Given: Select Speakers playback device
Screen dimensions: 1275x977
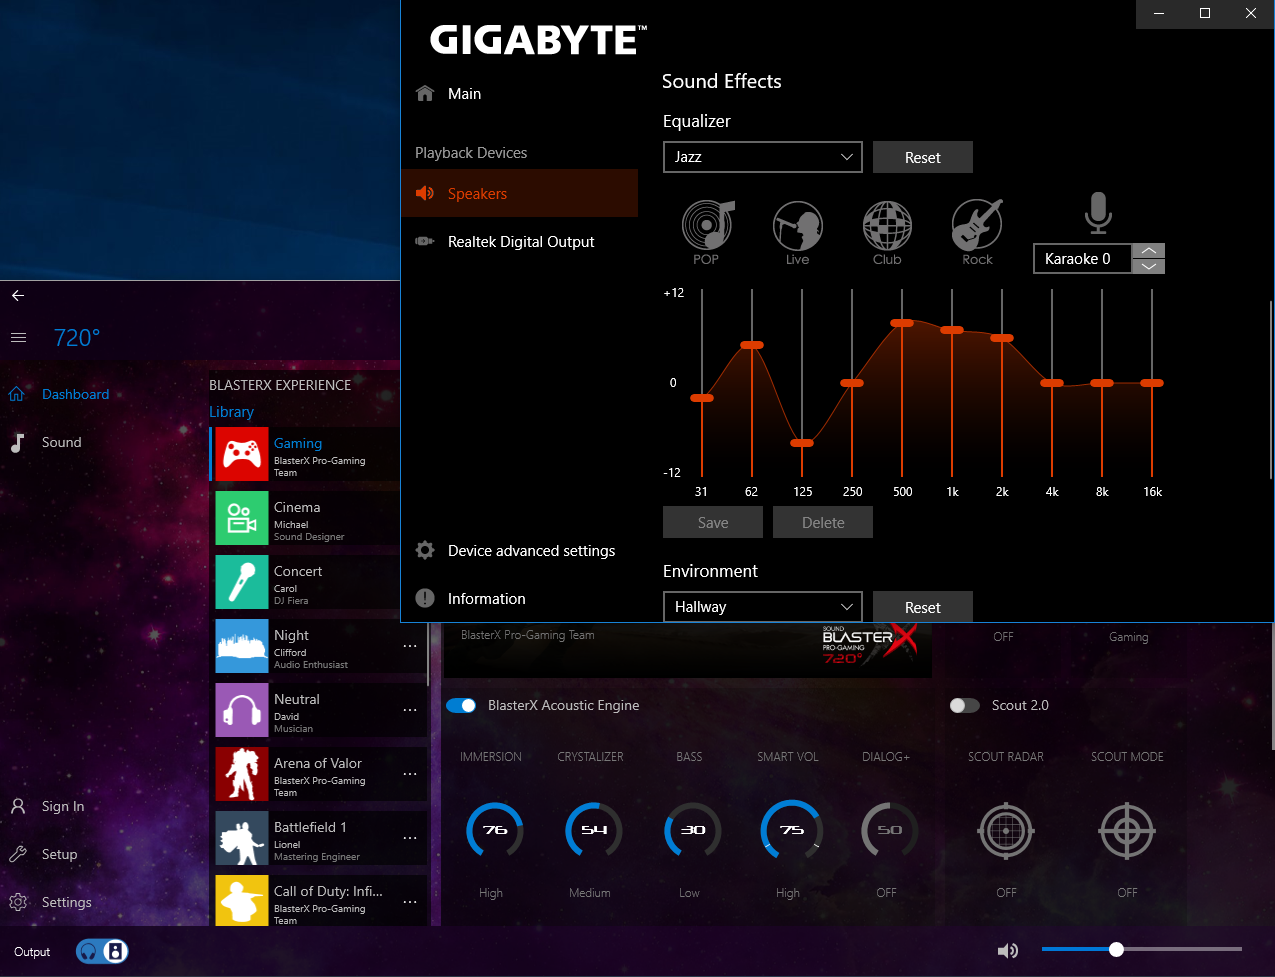Looking at the screenshot, I should [x=519, y=193].
